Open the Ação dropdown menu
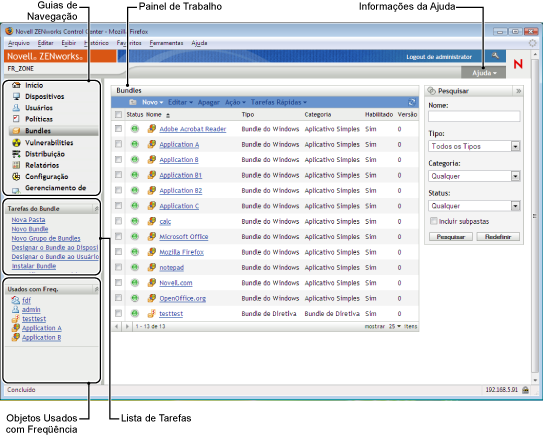This screenshot has height=436, width=543. [x=235, y=102]
